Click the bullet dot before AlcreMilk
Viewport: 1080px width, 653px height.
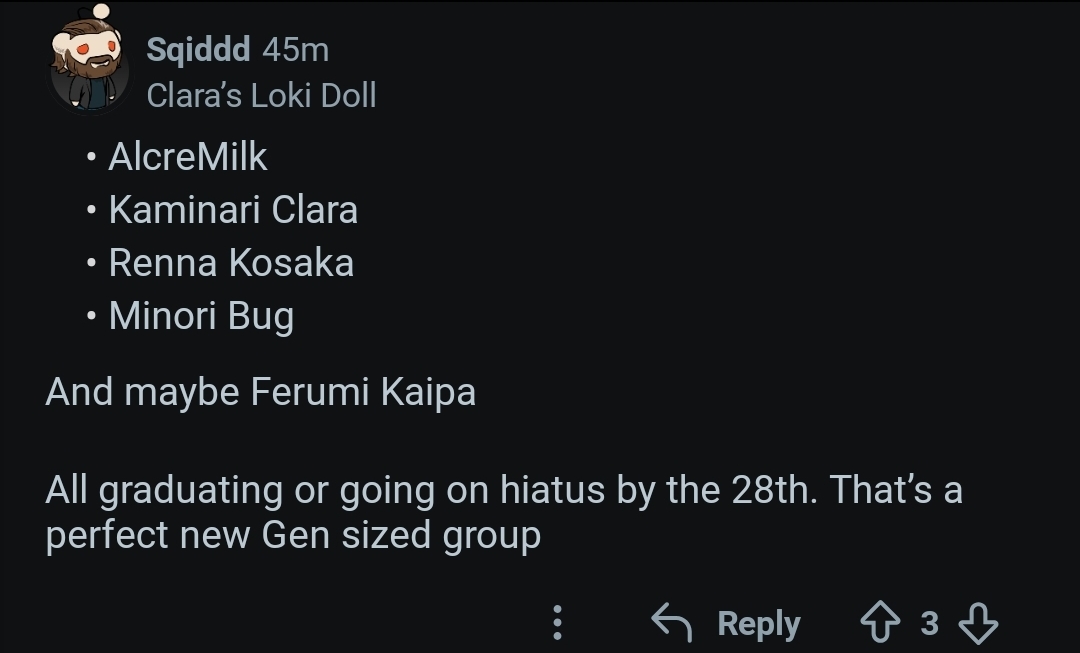coord(91,158)
